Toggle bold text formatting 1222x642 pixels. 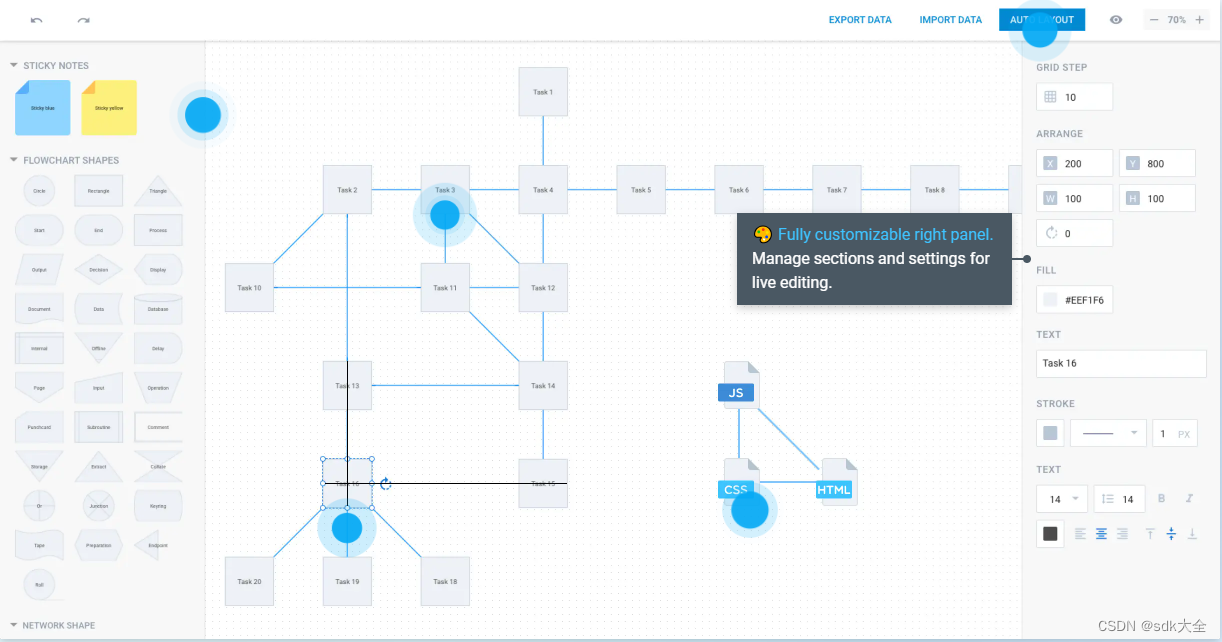coord(1160,498)
